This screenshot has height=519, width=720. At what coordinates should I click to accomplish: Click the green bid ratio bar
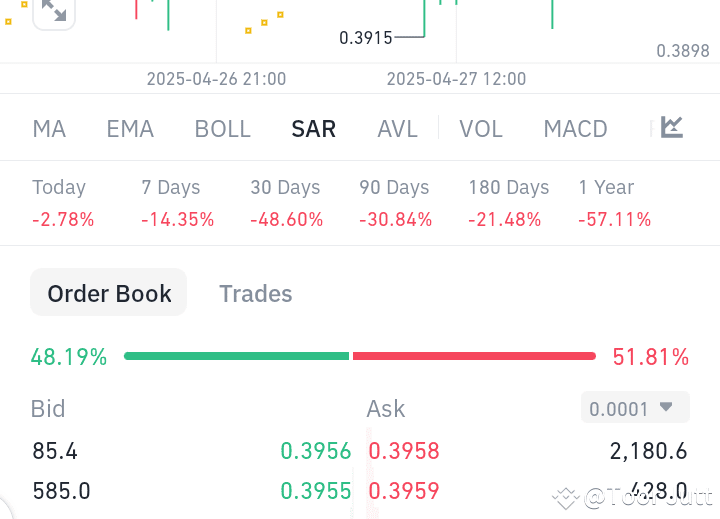(236, 356)
